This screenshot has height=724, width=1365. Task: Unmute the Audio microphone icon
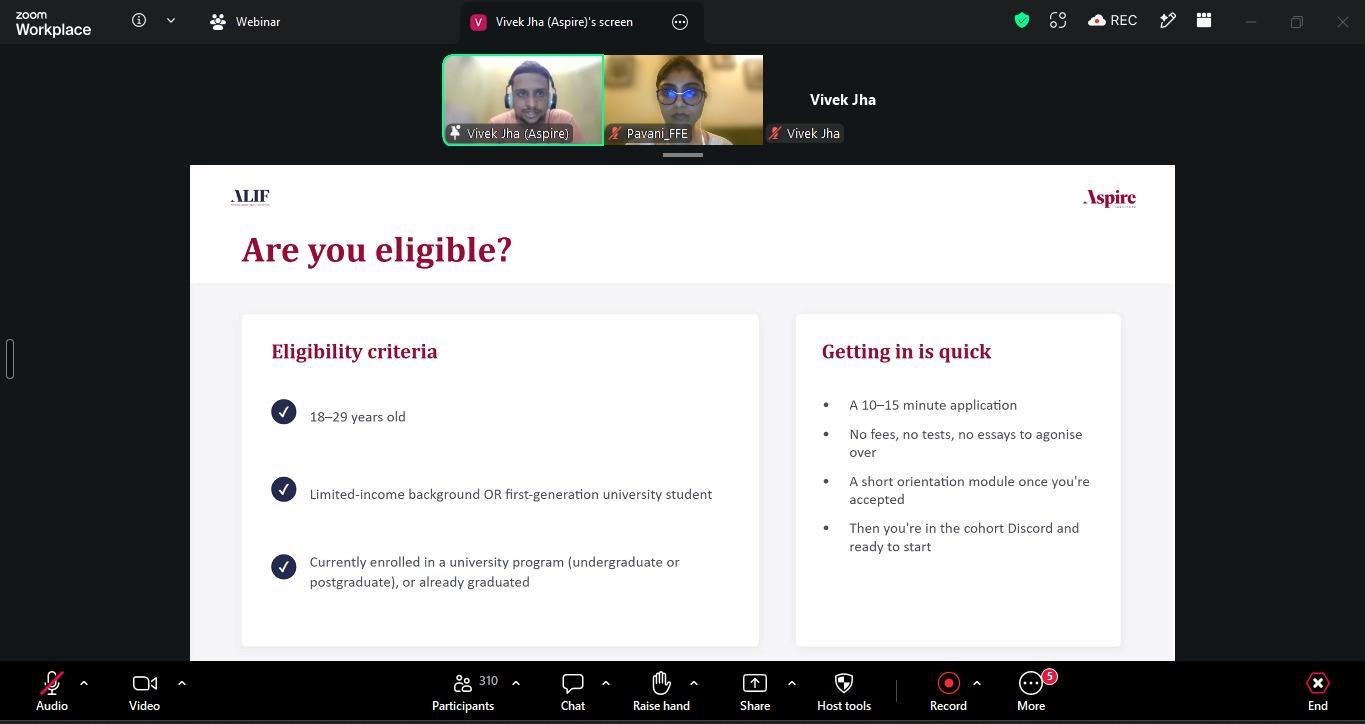point(52,683)
